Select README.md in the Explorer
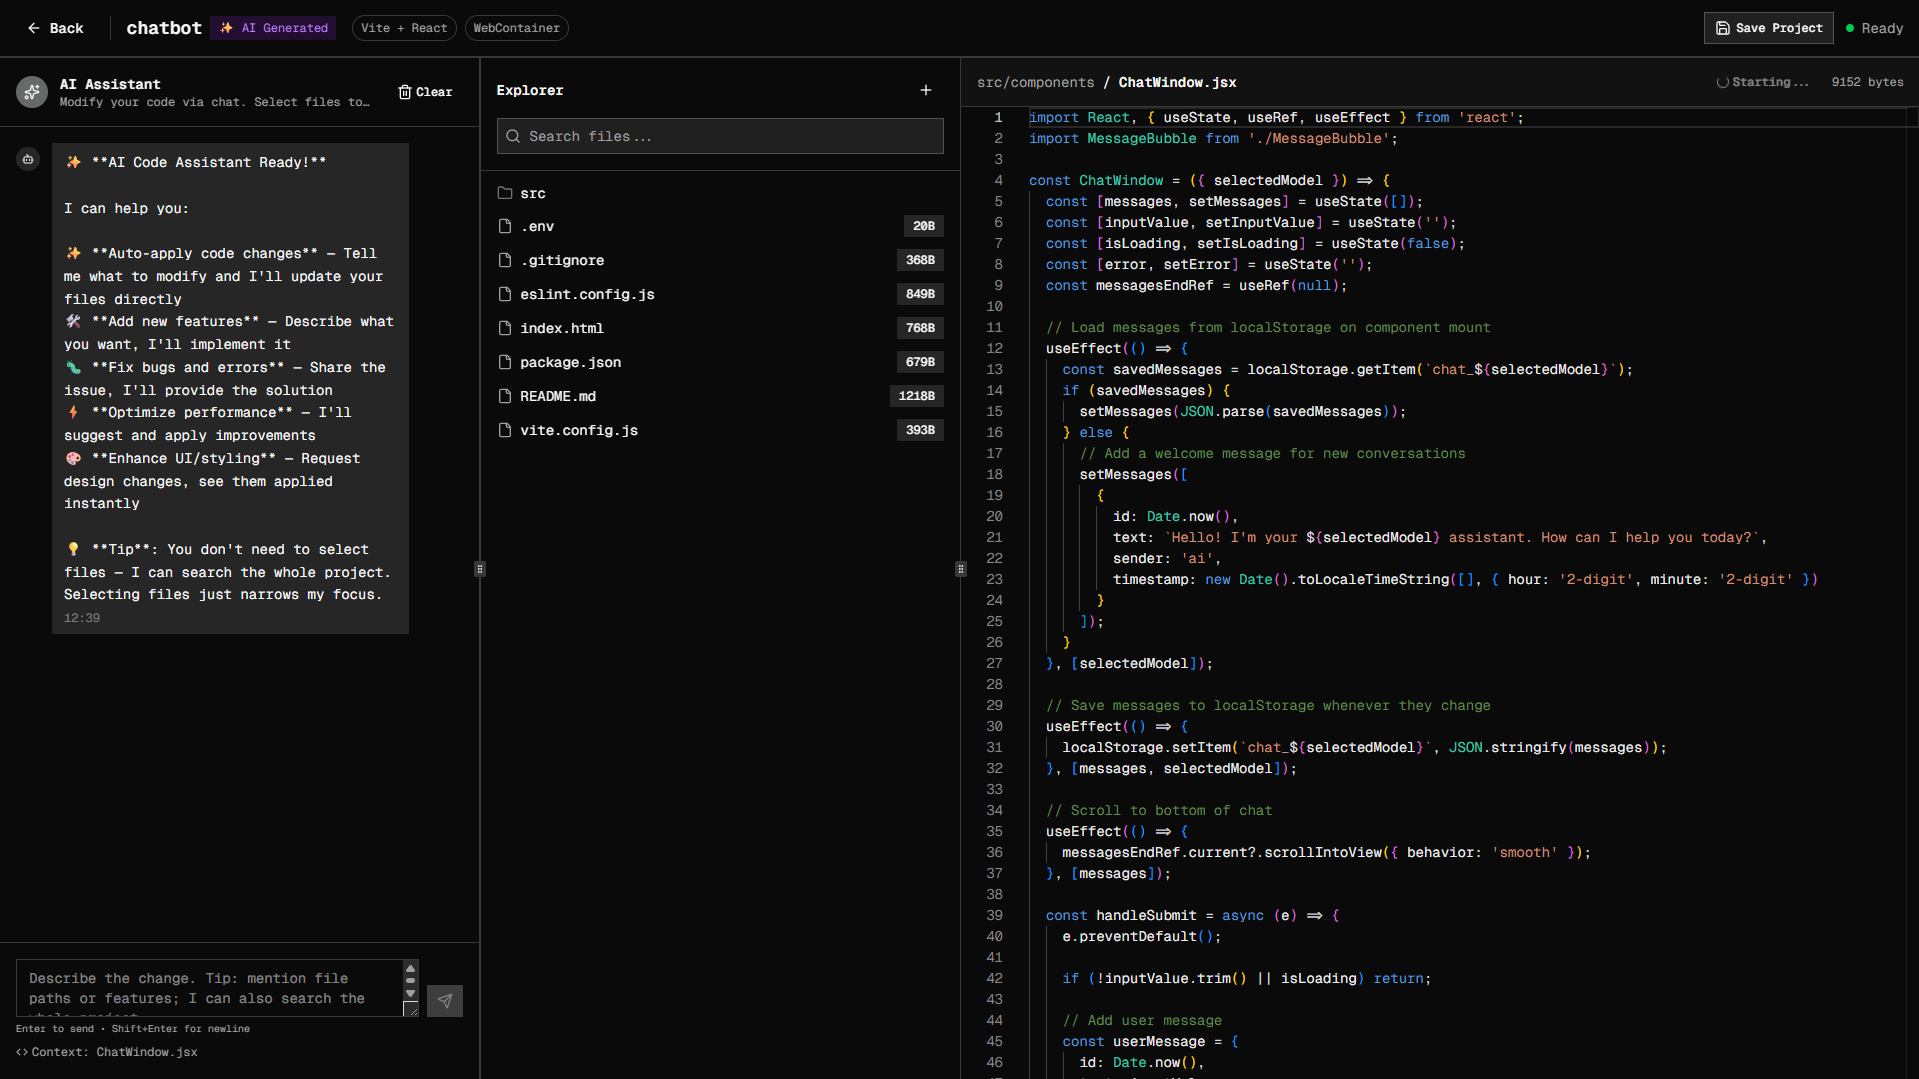The height and width of the screenshot is (1079, 1919). [x=558, y=397]
